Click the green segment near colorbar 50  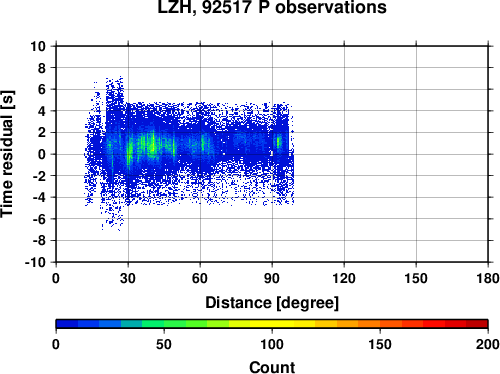tap(164, 324)
